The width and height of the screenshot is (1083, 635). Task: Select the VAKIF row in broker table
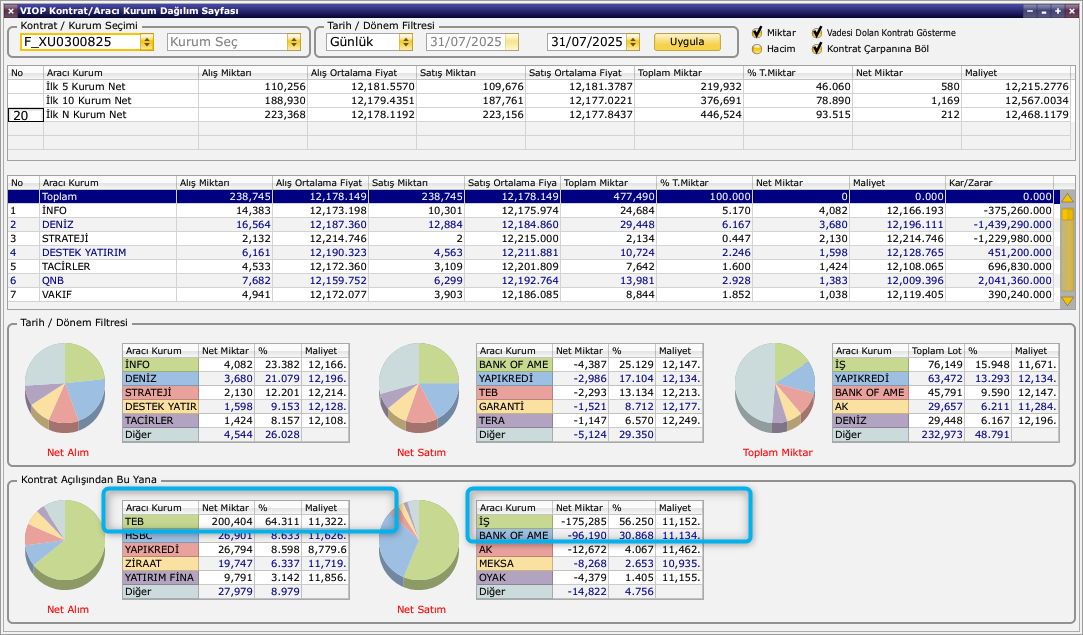click(x=530, y=294)
